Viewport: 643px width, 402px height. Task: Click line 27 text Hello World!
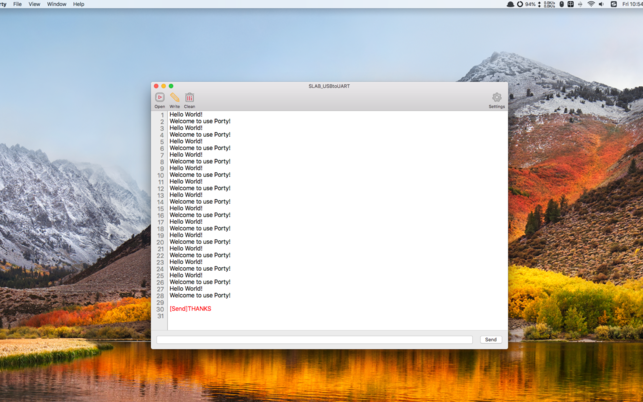click(x=186, y=288)
